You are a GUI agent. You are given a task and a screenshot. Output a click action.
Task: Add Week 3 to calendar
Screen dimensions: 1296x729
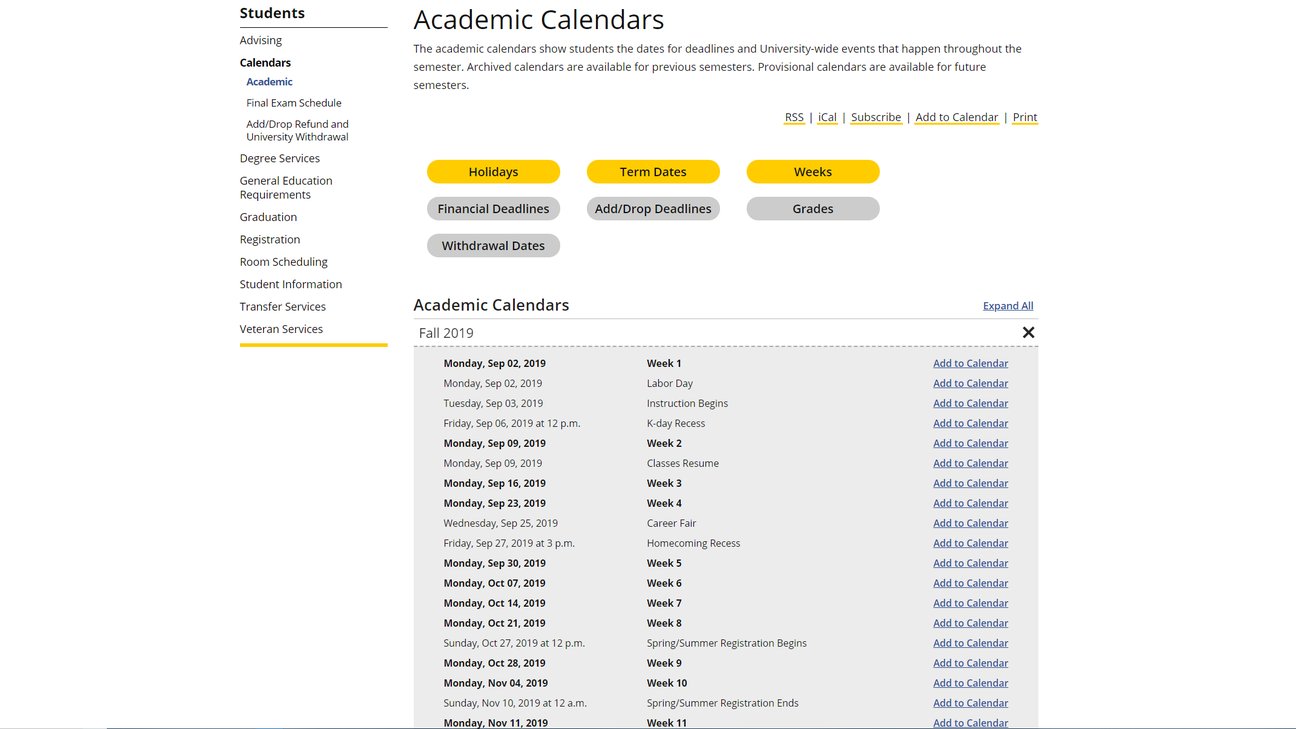point(971,483)
